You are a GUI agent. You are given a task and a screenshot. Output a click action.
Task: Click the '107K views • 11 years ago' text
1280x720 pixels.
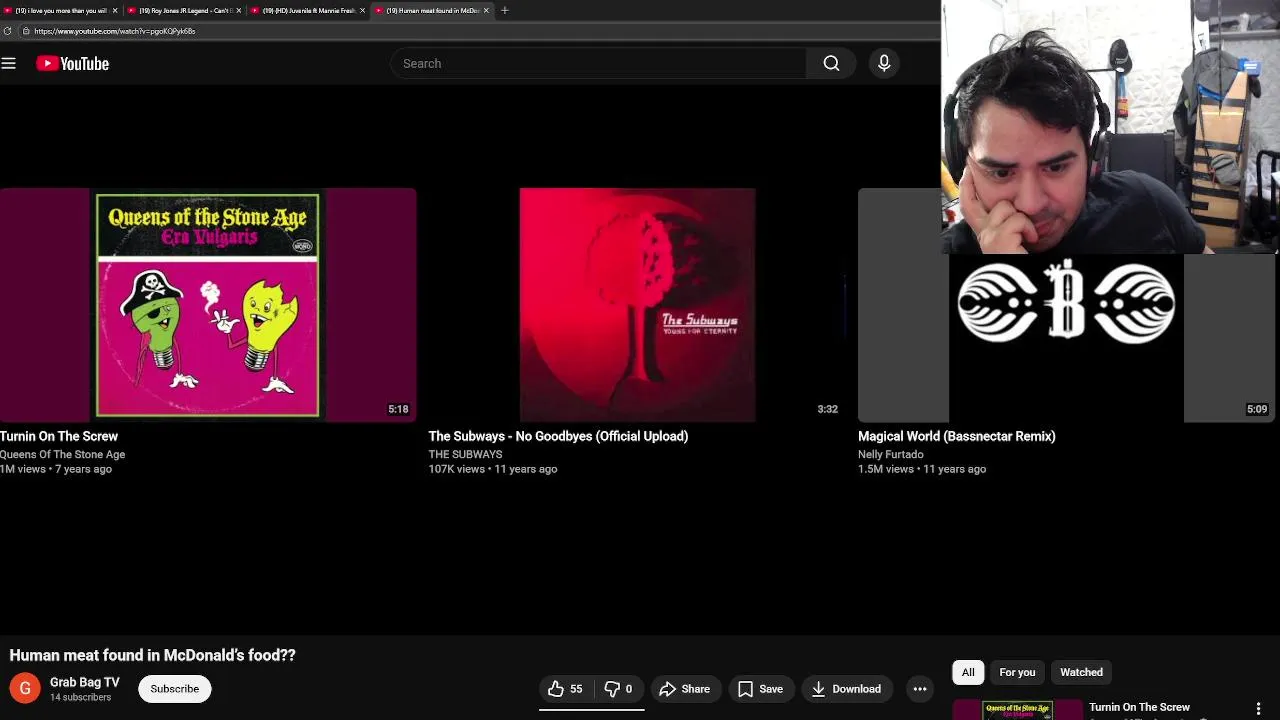click(493, 469)
